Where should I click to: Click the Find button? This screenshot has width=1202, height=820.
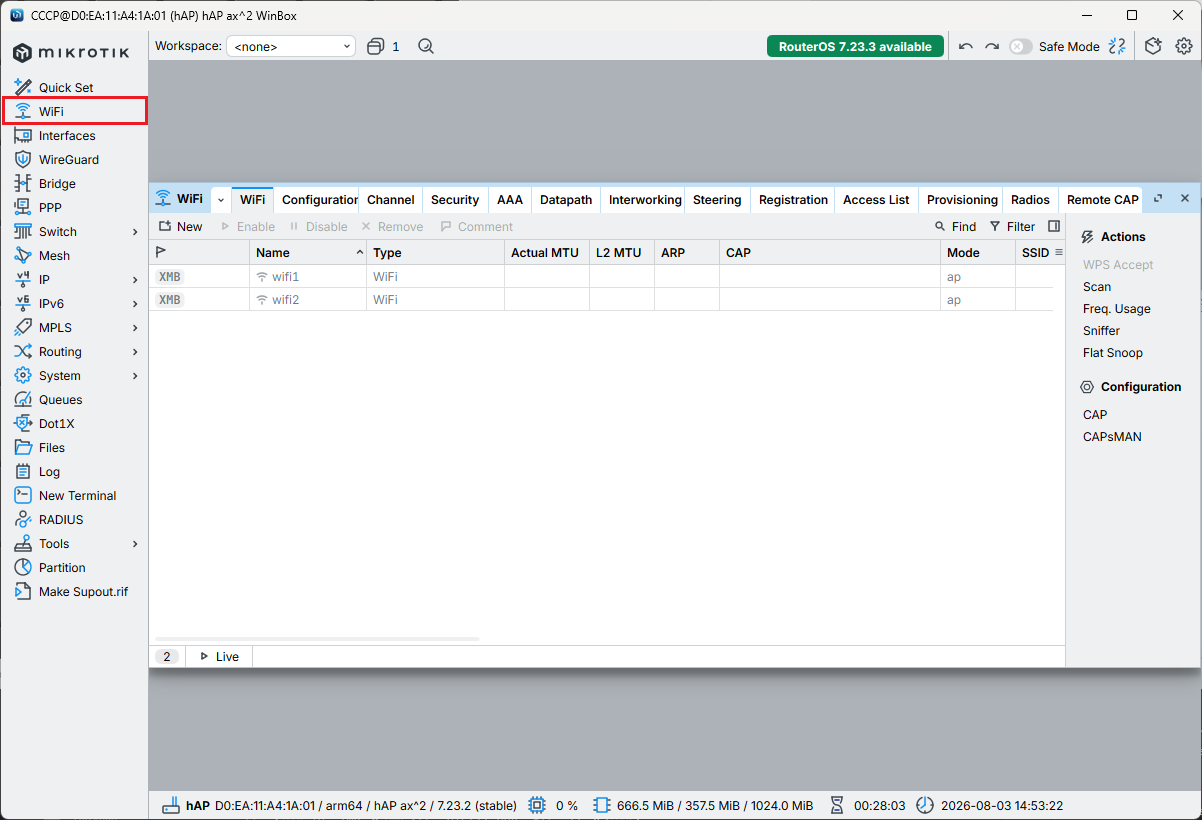pyautogui.click(x=955, y=226)
